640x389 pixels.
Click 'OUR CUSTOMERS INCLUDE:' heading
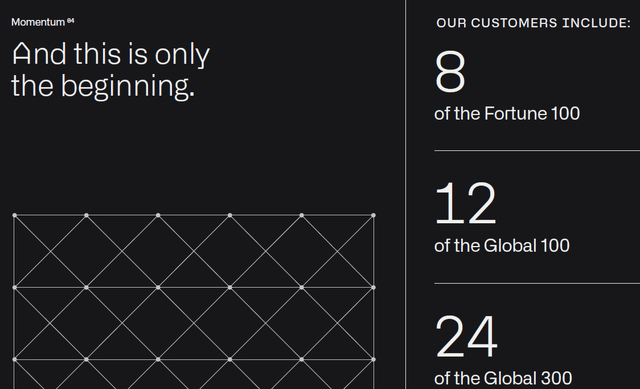533,23
